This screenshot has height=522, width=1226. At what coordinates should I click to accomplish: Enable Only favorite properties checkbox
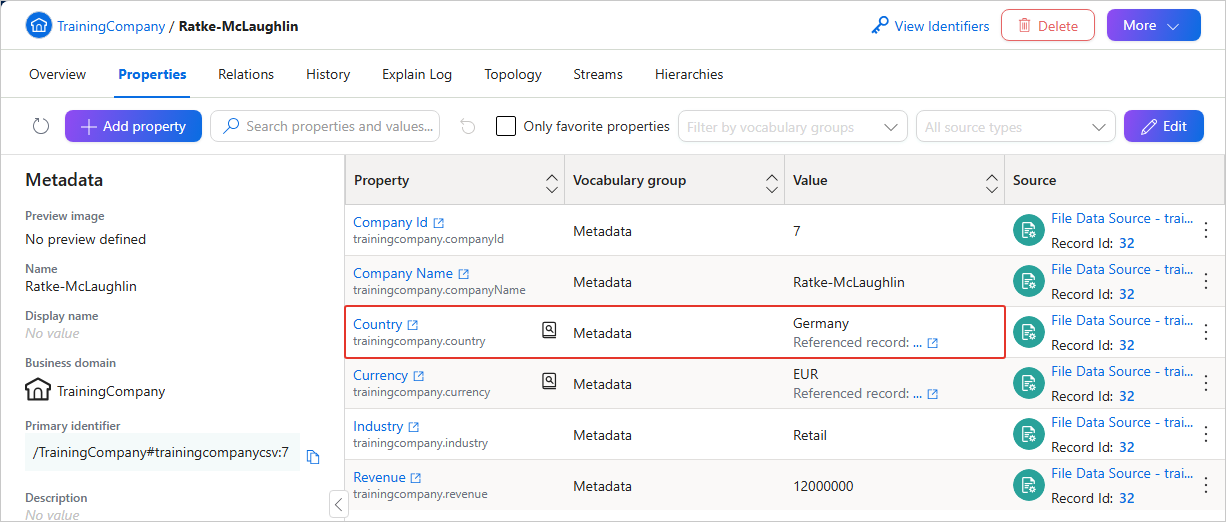[506, 126]
